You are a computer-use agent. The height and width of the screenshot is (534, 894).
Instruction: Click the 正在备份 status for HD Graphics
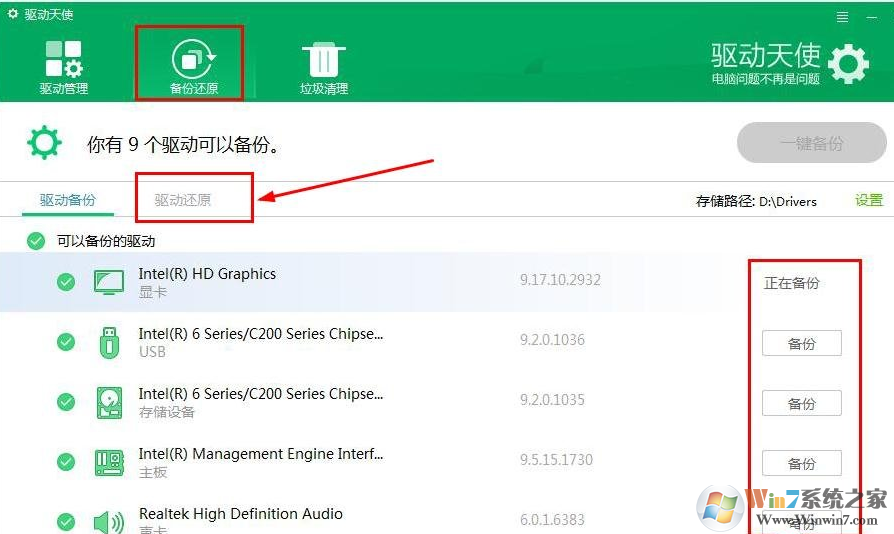[791, 283]
